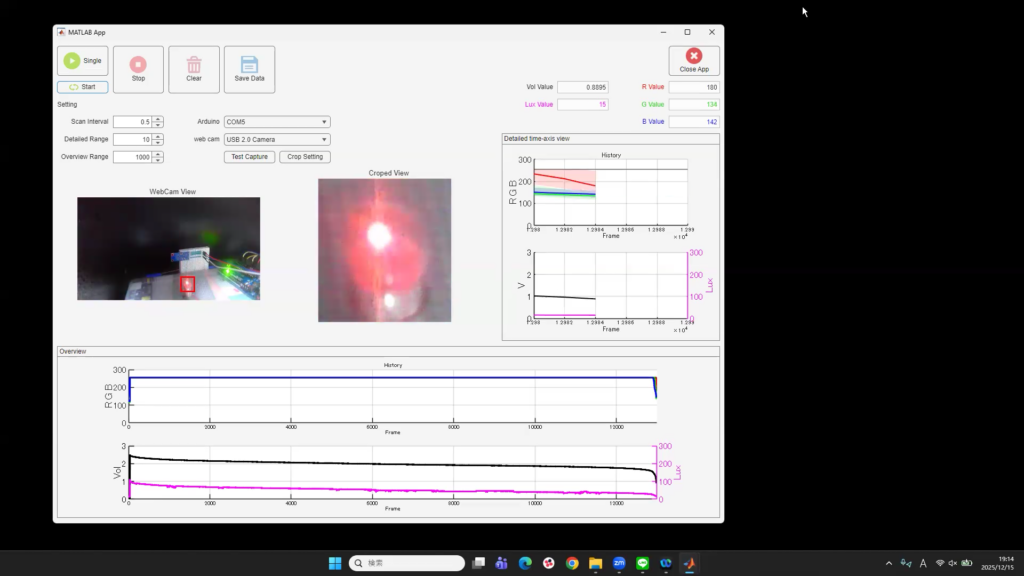The image size is (1024, 576).
Task: Open the Crop Setting button
Action: [x=305, y=157]
